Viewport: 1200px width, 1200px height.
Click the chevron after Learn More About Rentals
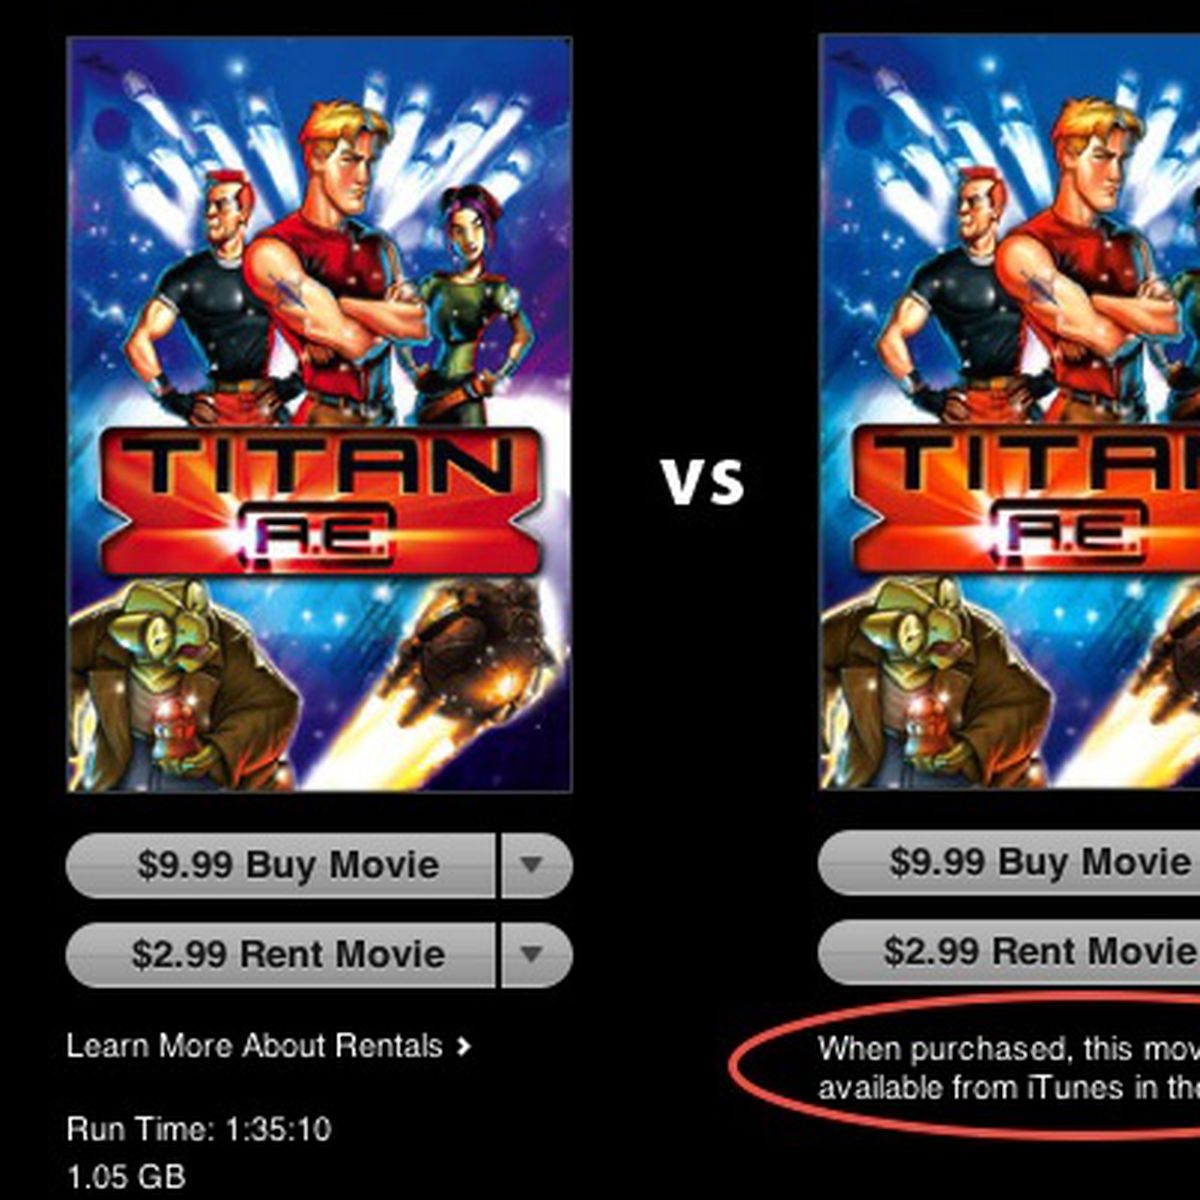(x=463, y=1047)
